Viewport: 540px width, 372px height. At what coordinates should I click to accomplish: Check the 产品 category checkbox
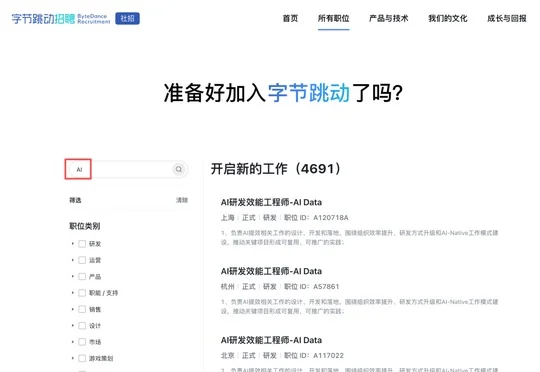click(x=82, y=277)
